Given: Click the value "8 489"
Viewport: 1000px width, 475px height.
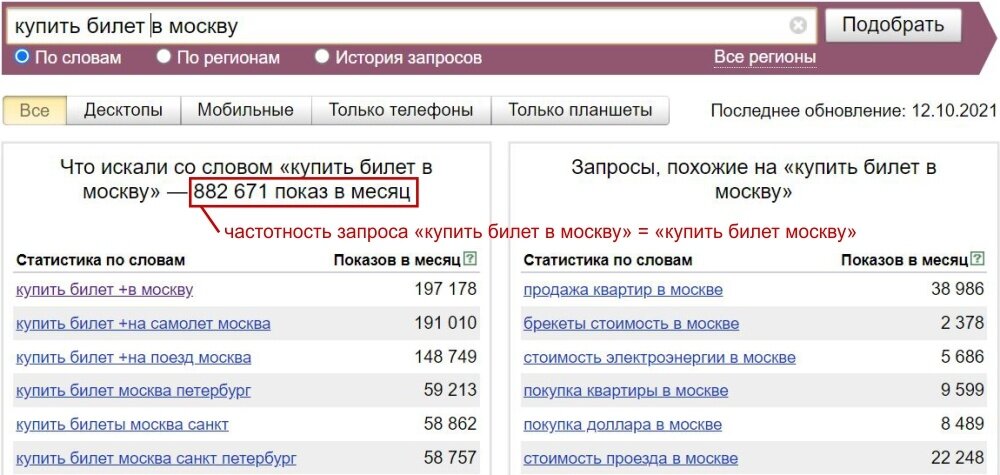Looking at the screenshot, I should click(x=962, y=423).
